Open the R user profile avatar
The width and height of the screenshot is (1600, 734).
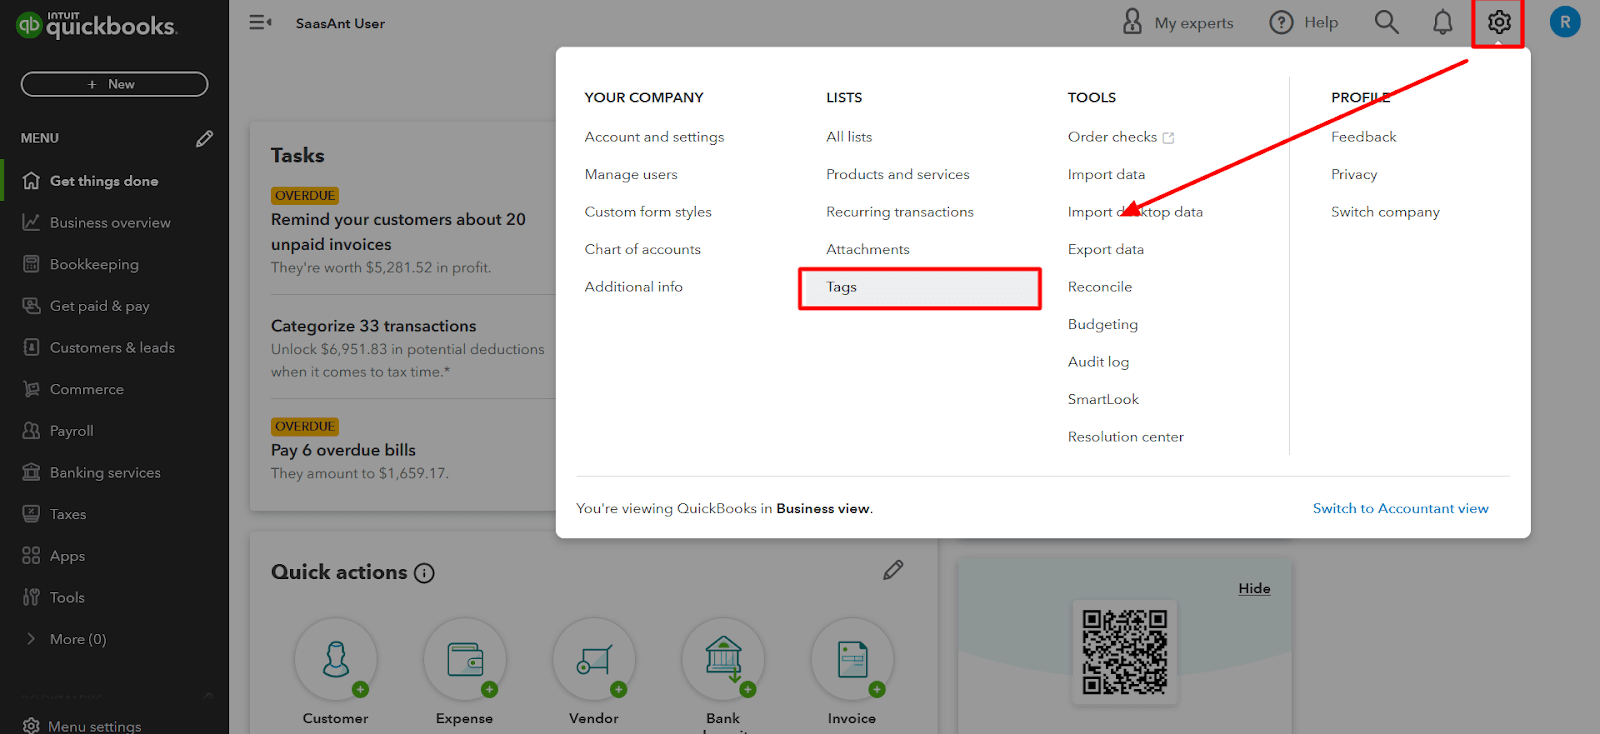1565,22
